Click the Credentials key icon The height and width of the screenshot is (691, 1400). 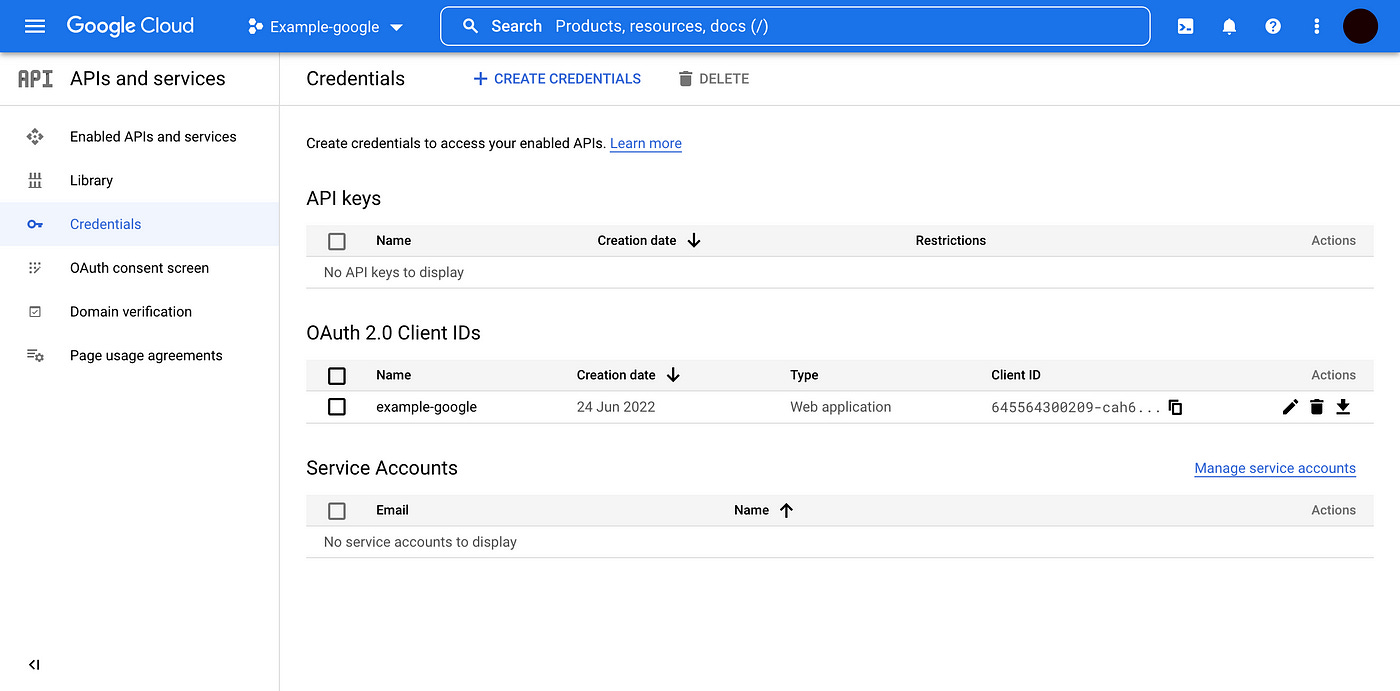(35, 224)
